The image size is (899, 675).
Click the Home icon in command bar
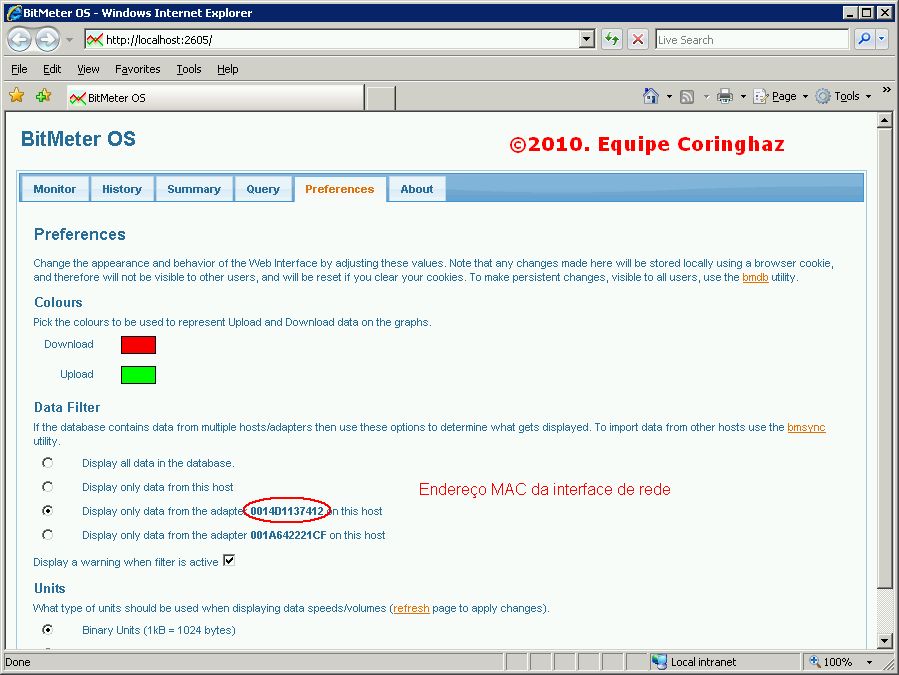[x=651, y=96]
